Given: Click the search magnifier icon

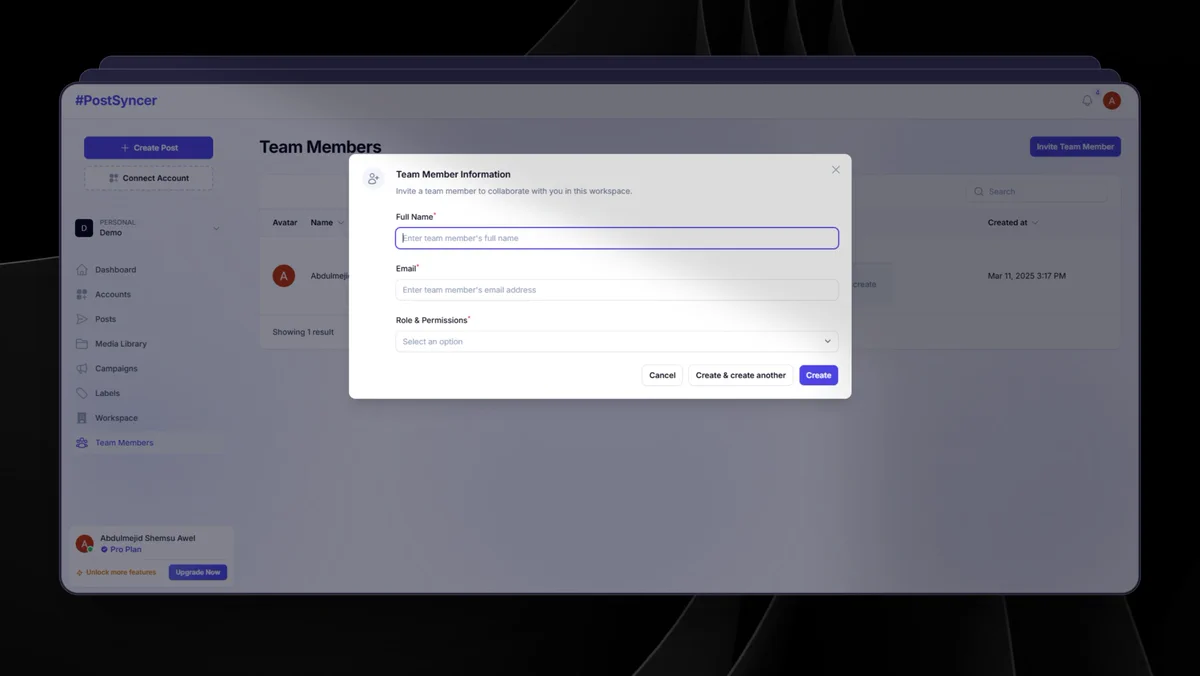Looking at the screenshot, I should pos(978,192).
